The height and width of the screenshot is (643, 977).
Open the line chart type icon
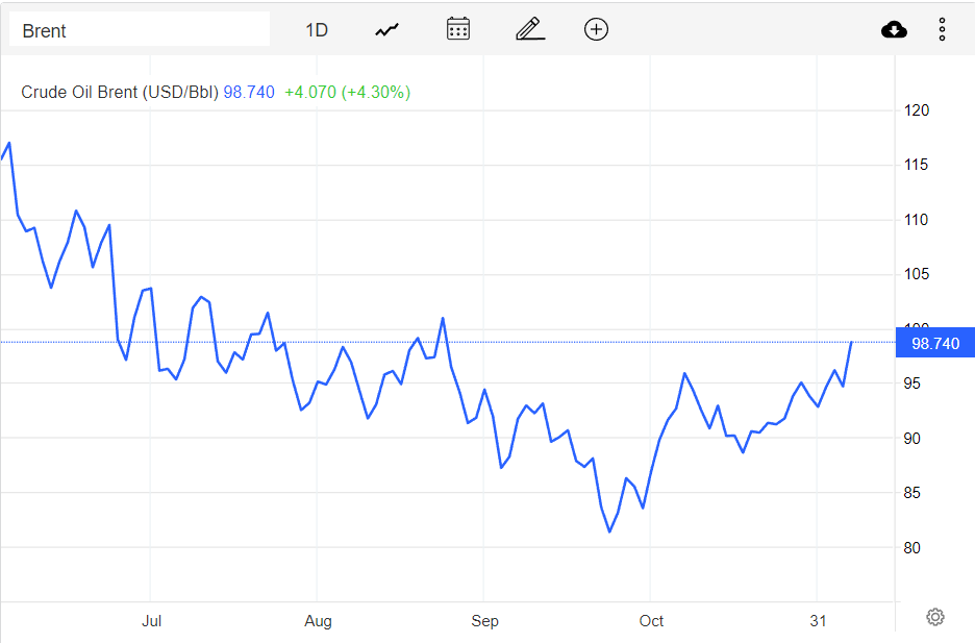tap(387, 30)
